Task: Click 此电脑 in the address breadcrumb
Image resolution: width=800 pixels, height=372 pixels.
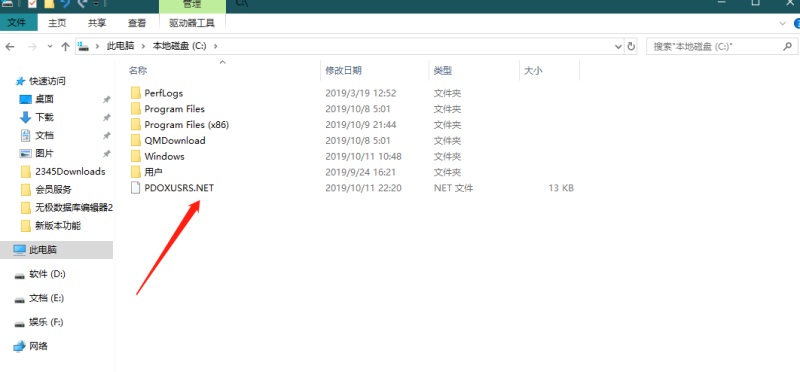Action: [120, 46]
